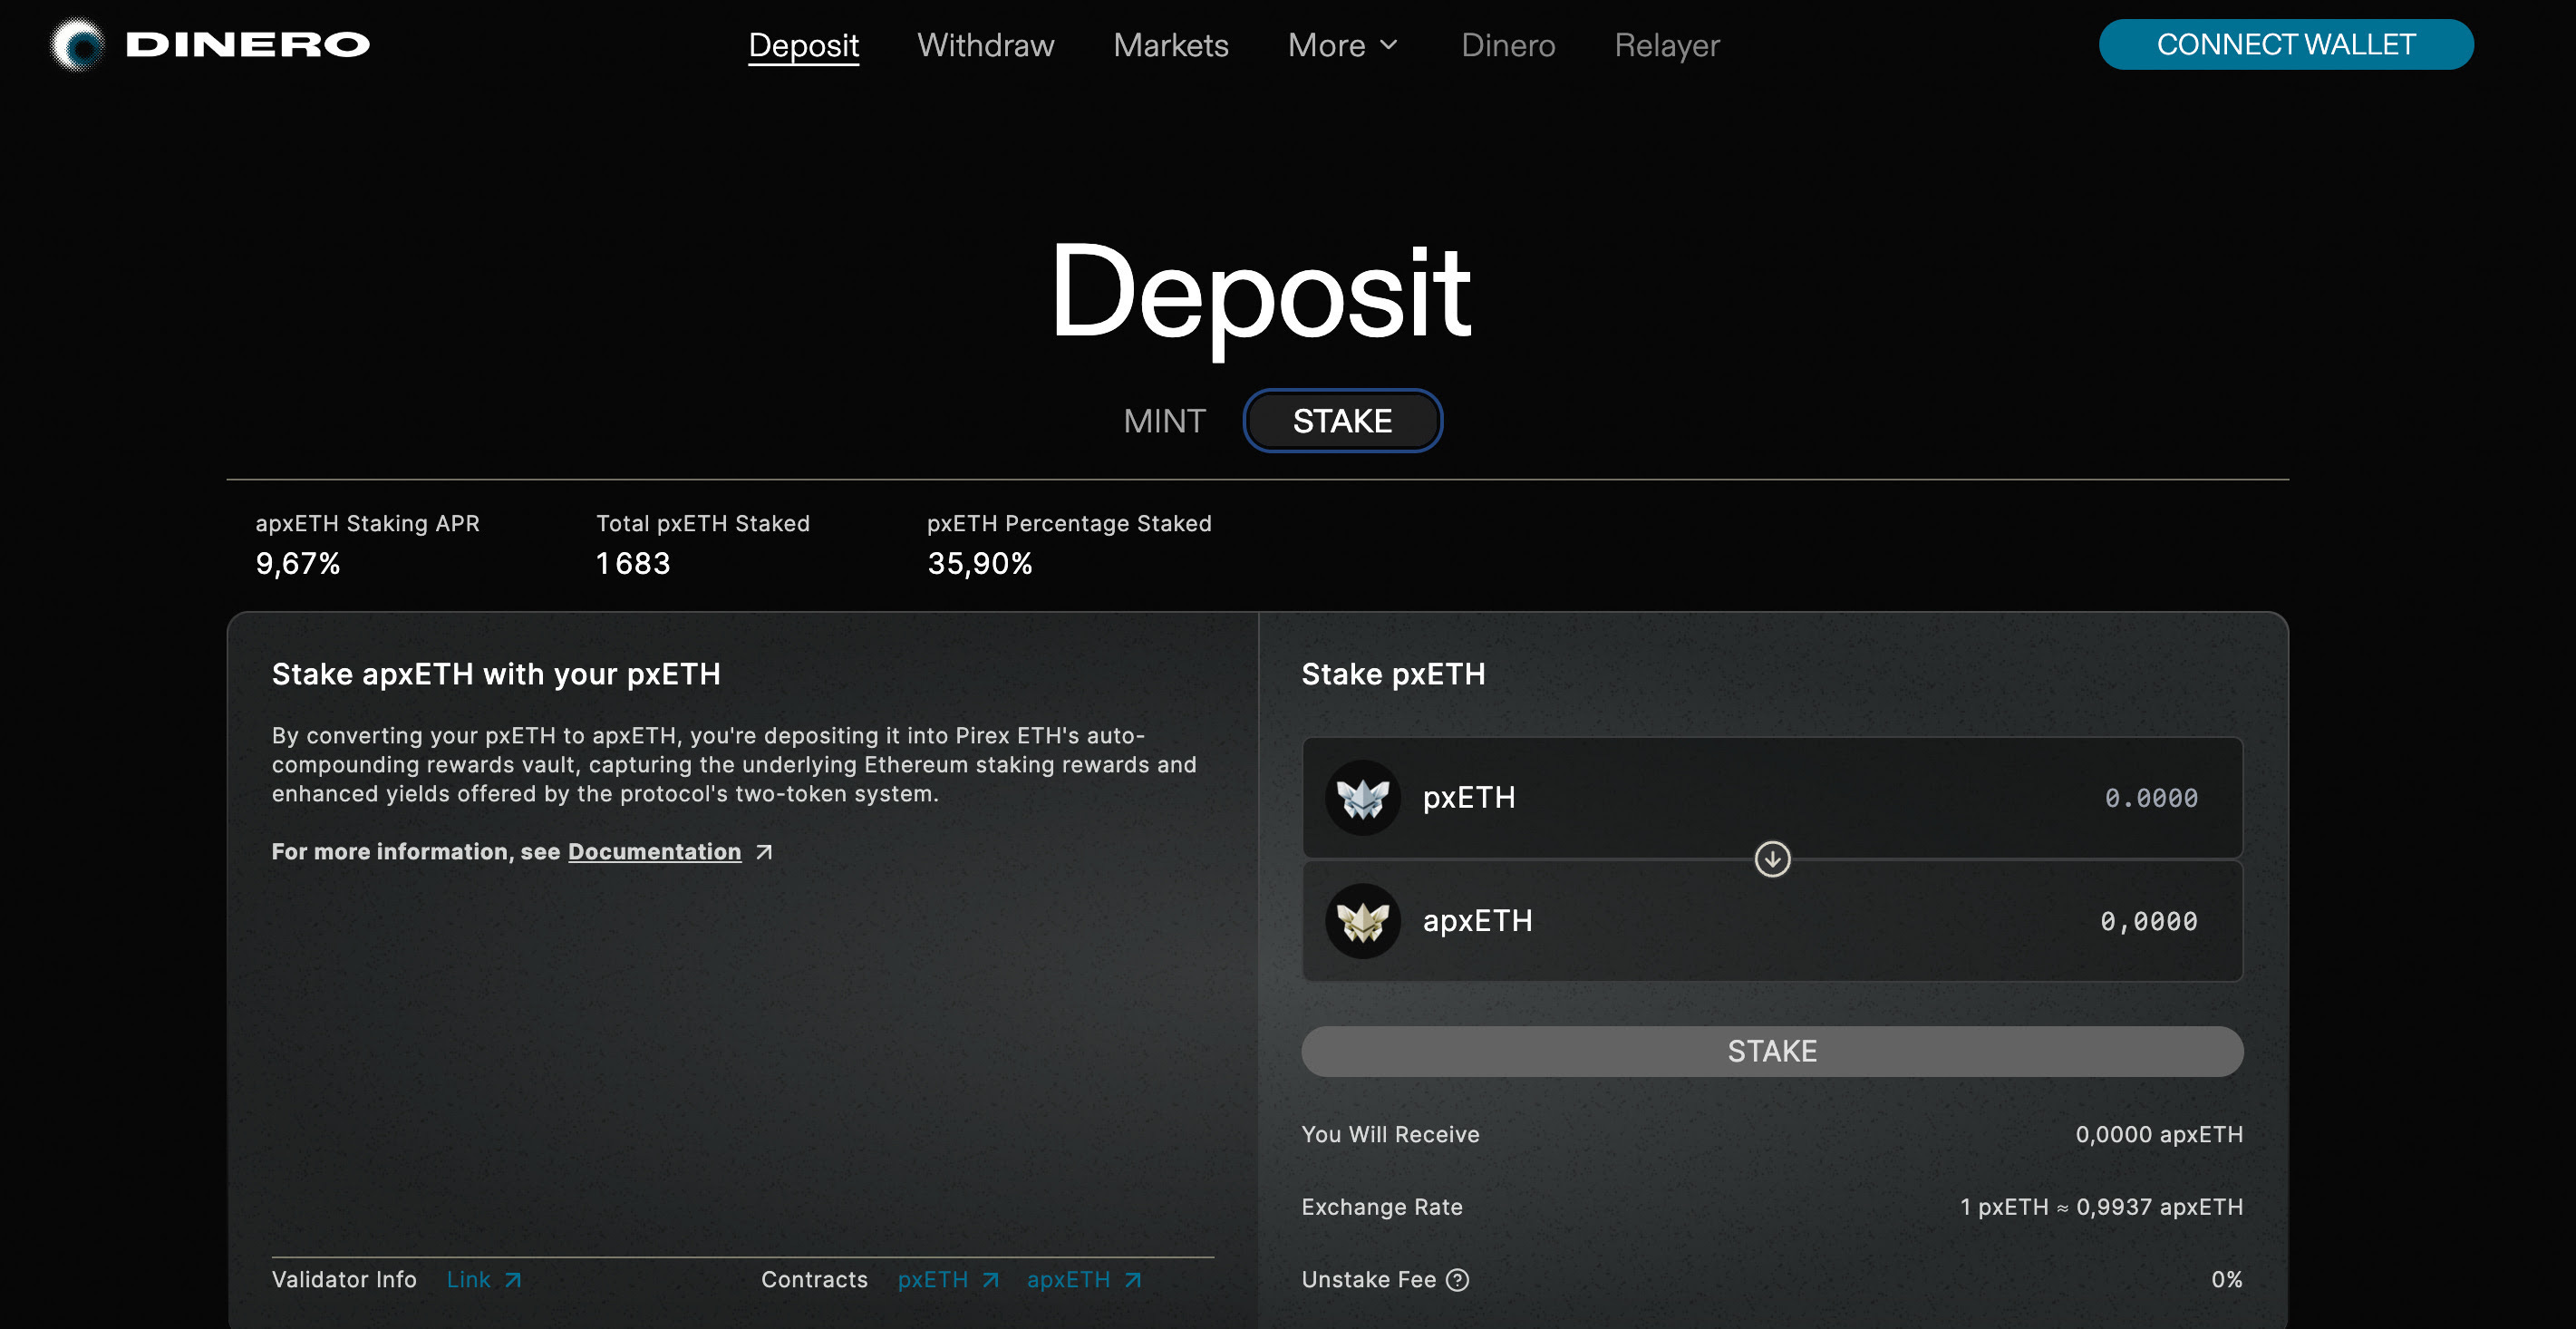Click the apxETH token icon

[1362, 920]
